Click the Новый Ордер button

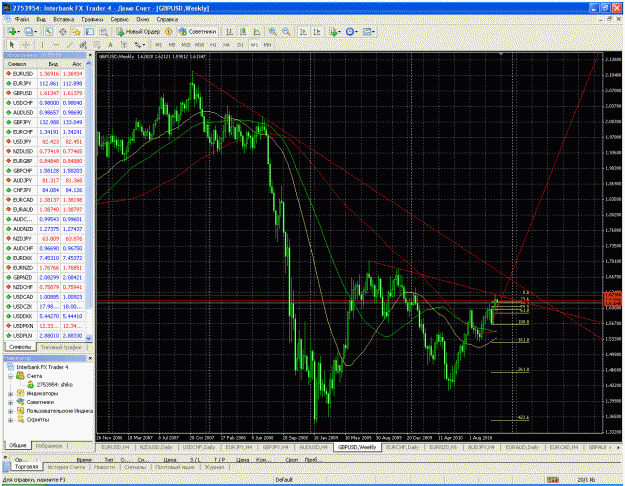pos(138,31)
